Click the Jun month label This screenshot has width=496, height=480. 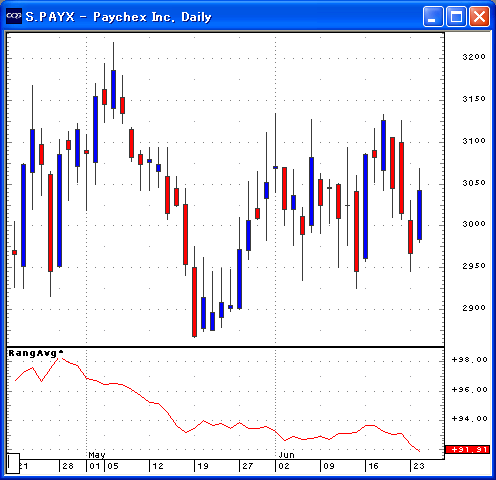pos(286,455)
